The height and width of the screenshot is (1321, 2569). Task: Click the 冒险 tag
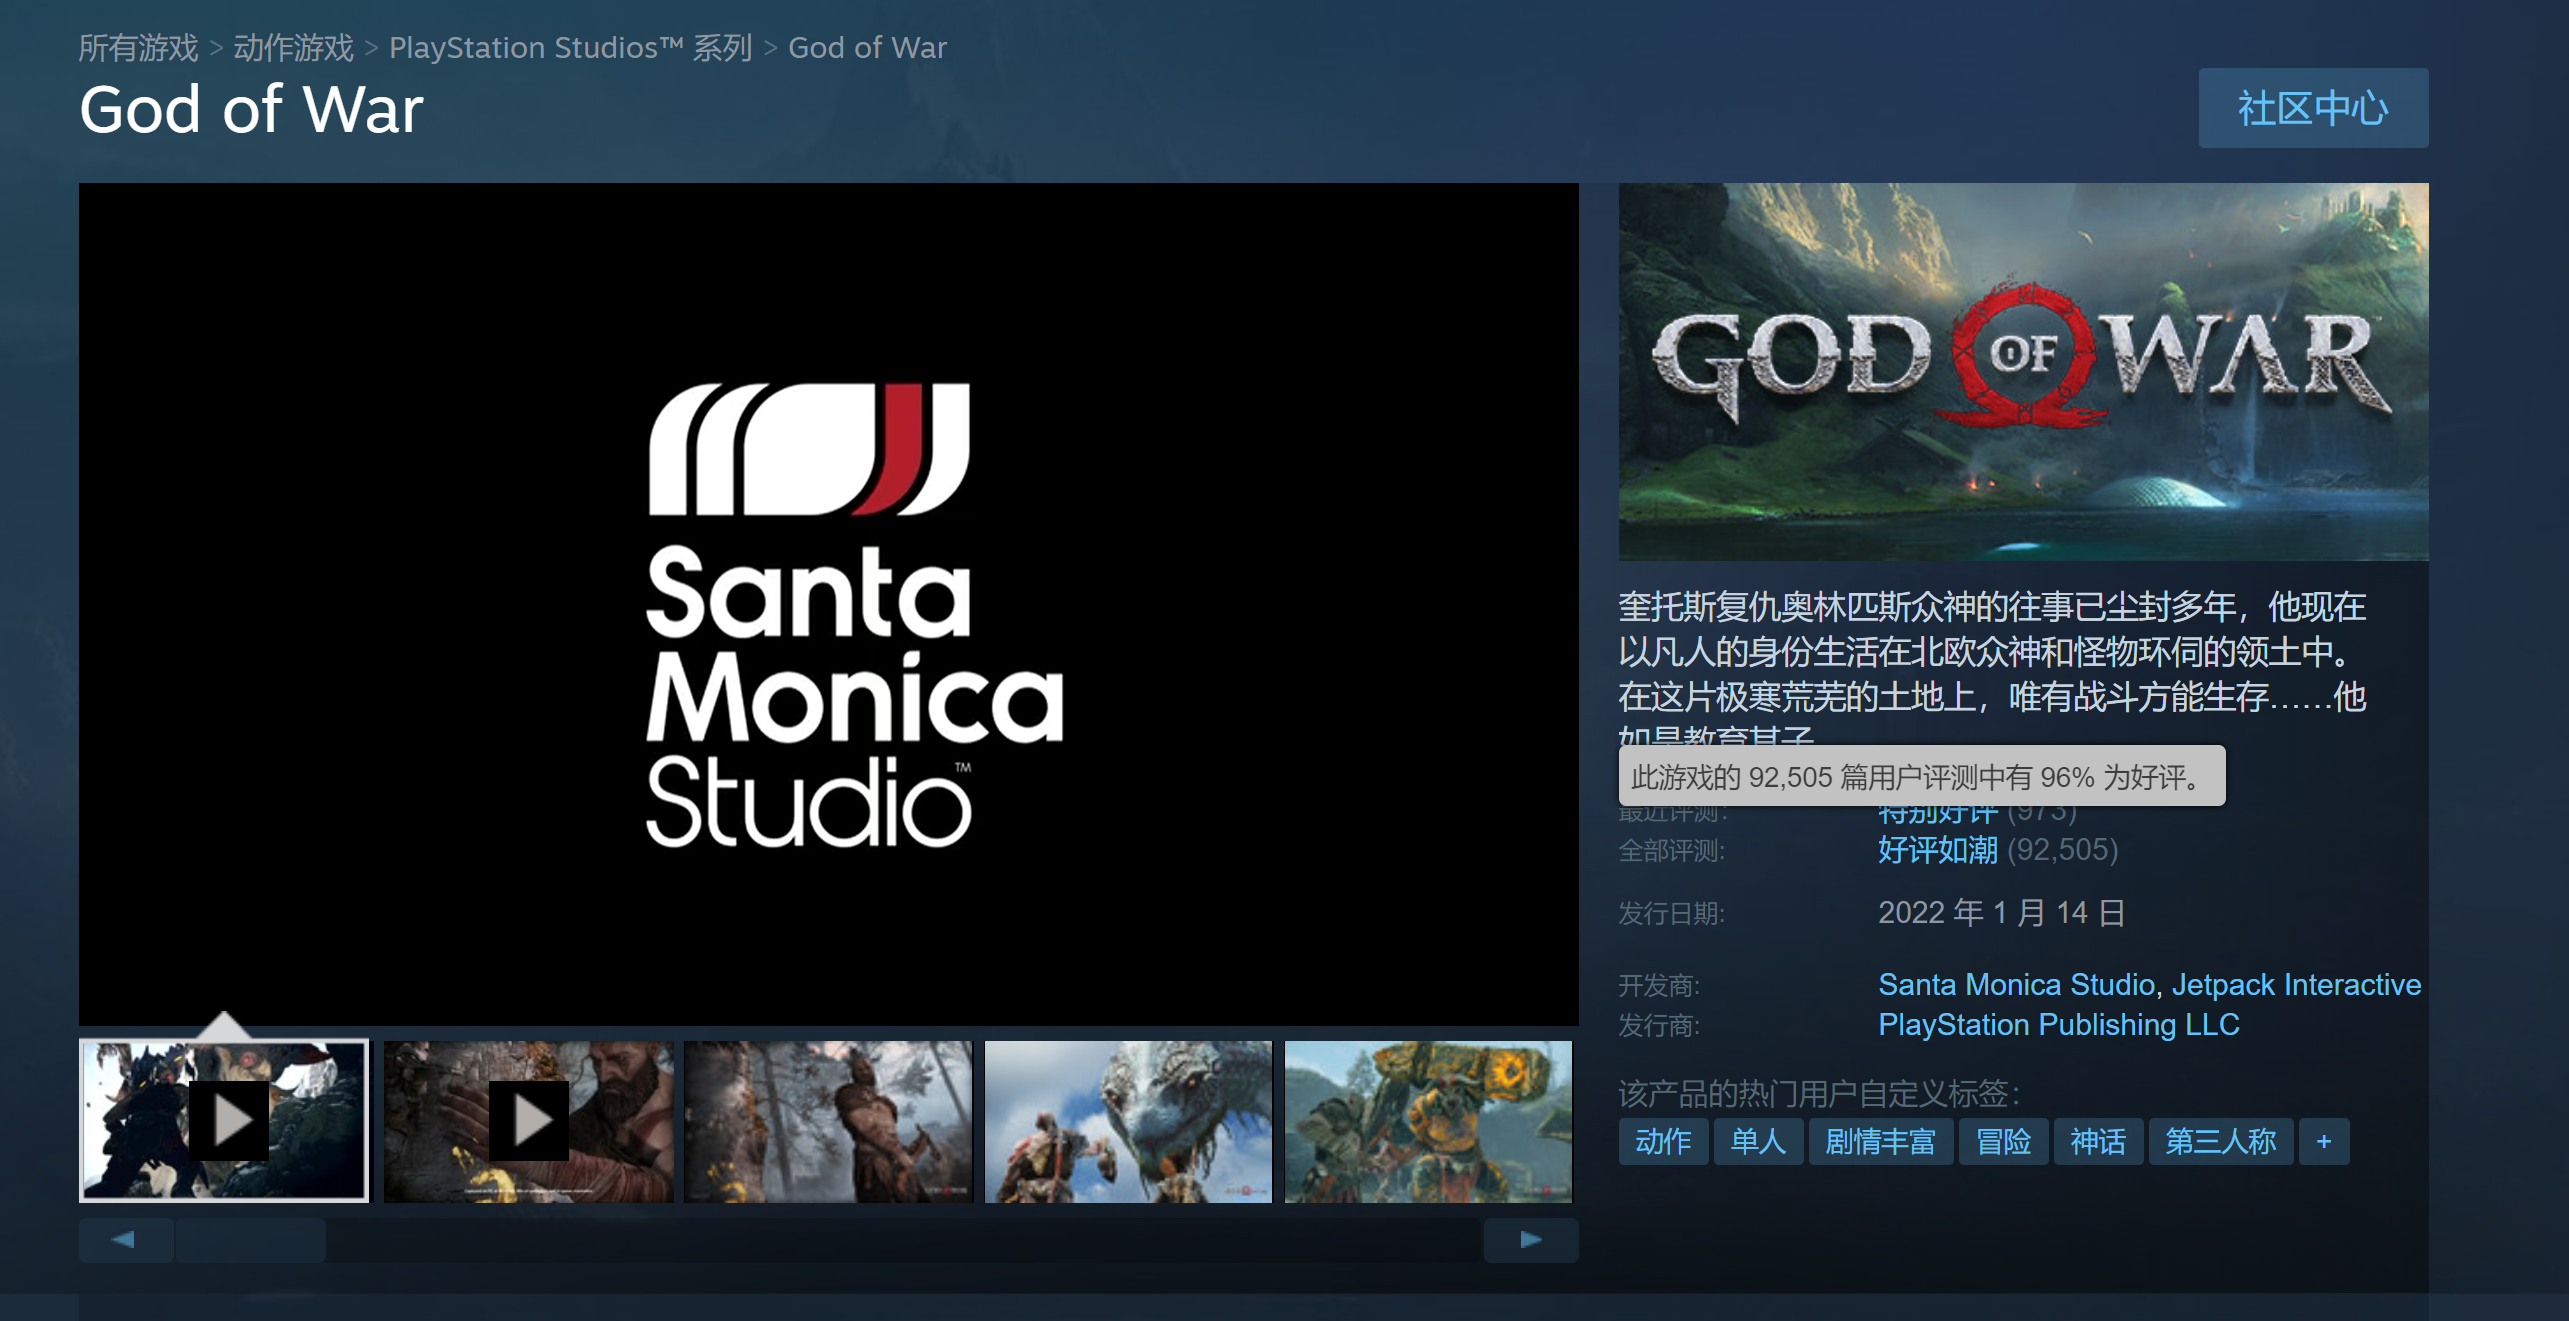point(2003,1141)
